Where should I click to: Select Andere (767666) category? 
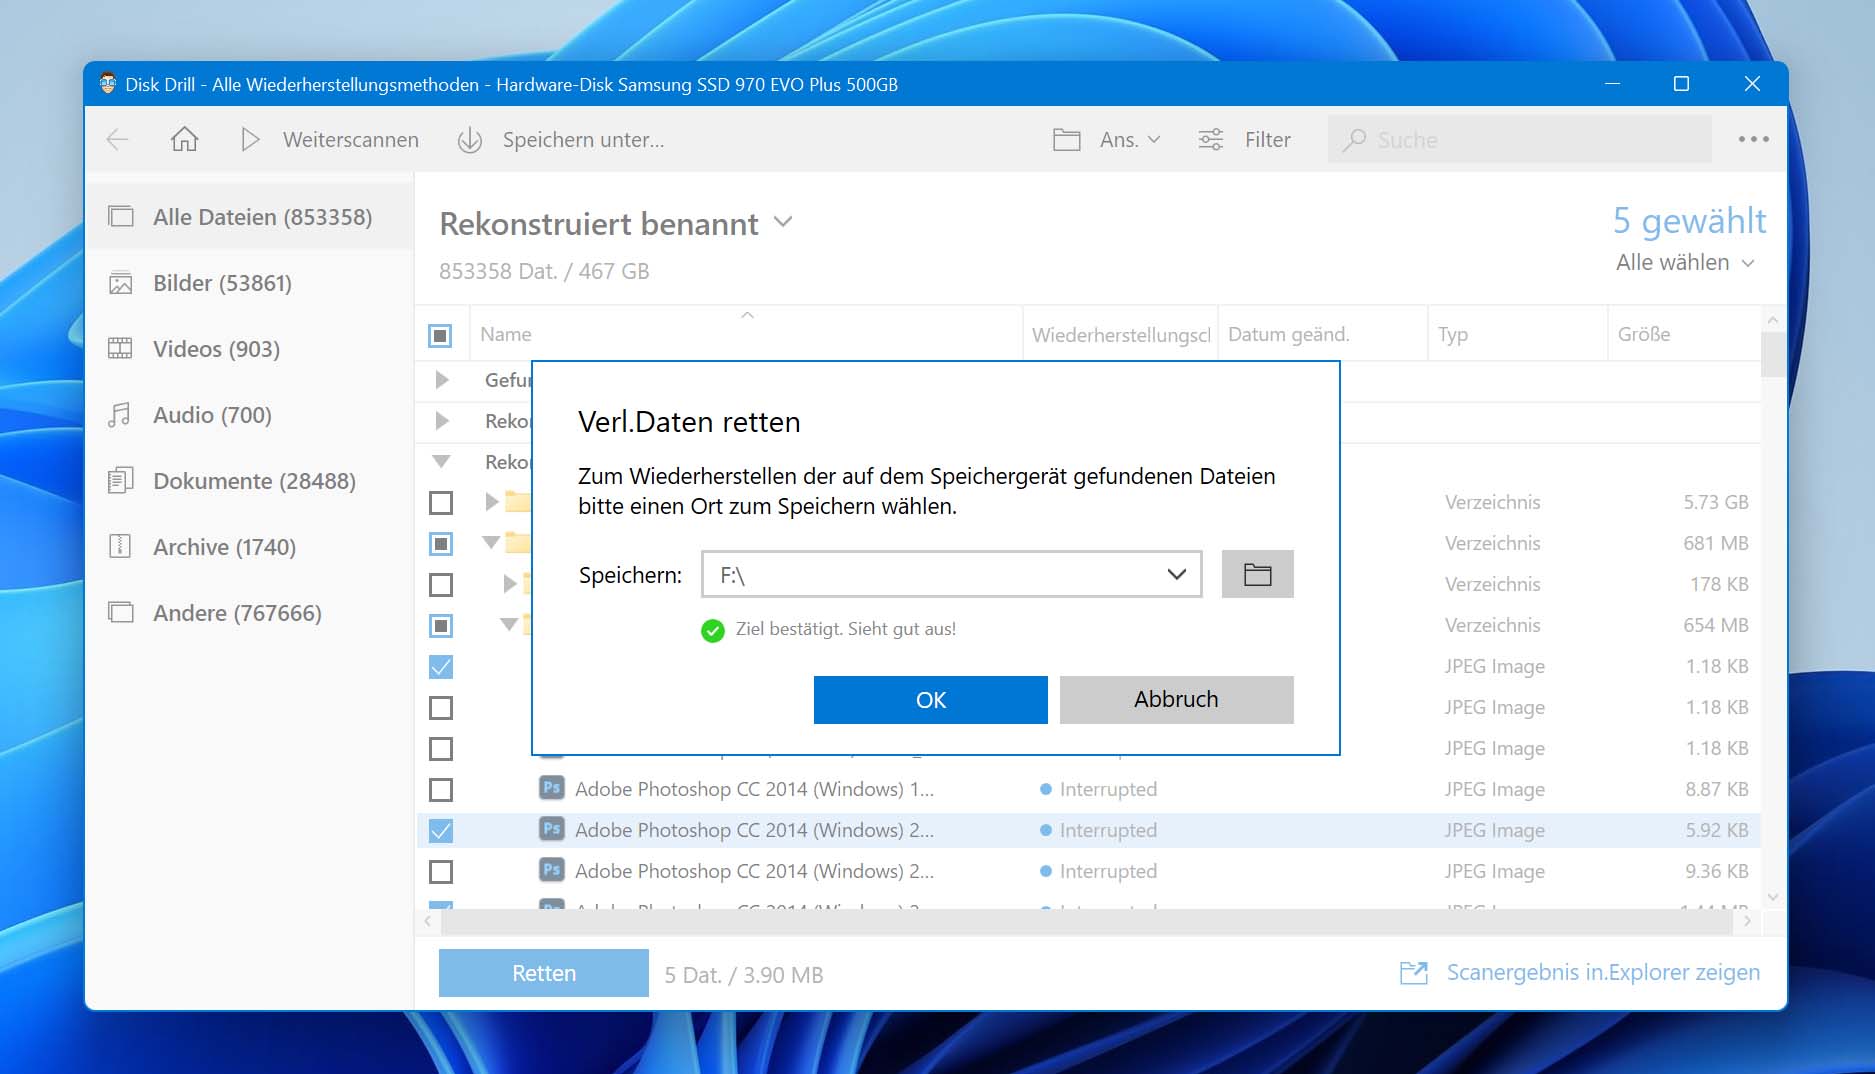click(x=249, y=613)
